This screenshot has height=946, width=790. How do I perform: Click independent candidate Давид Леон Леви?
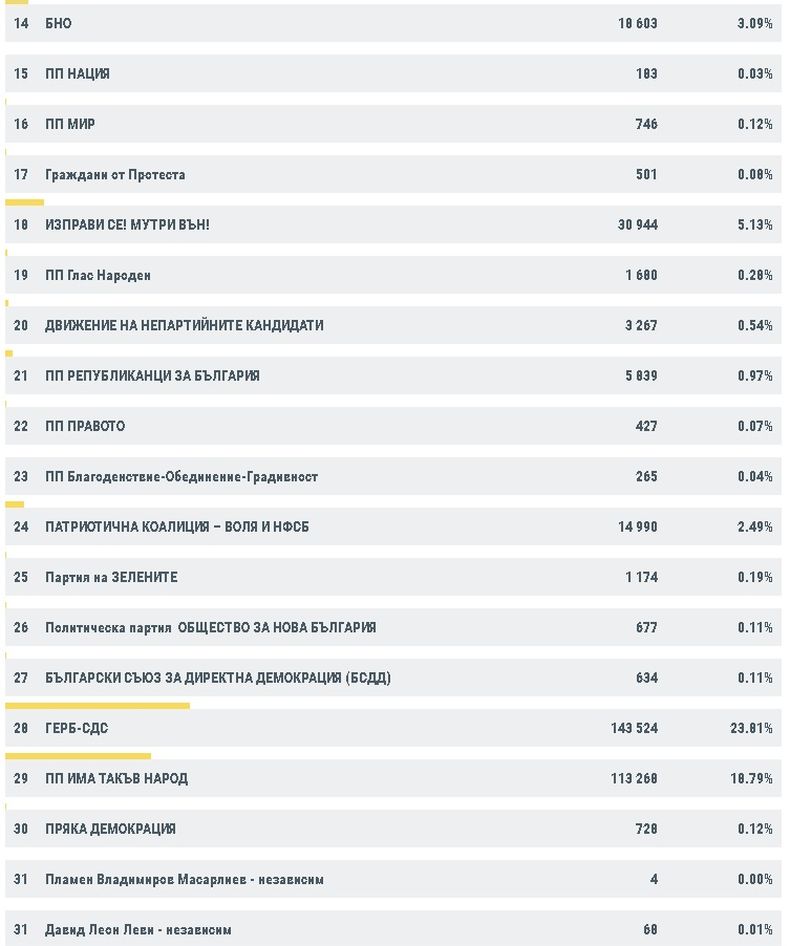click(138, 930)
